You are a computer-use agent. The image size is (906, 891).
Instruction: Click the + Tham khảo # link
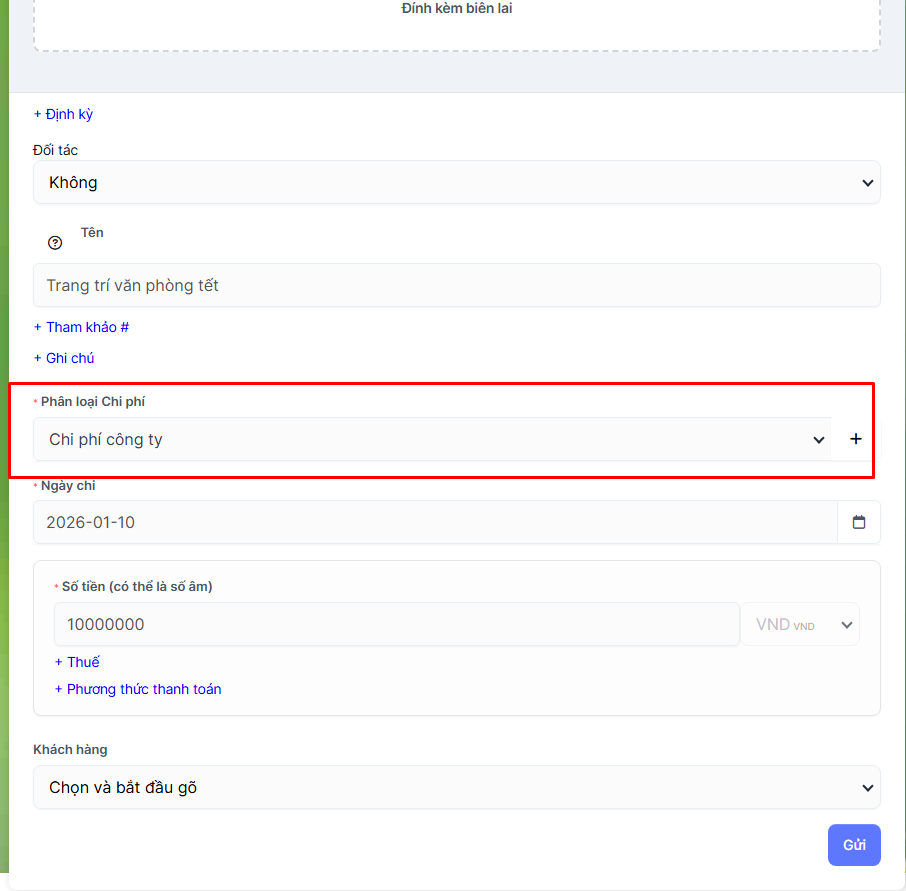(x=81, y=327)
